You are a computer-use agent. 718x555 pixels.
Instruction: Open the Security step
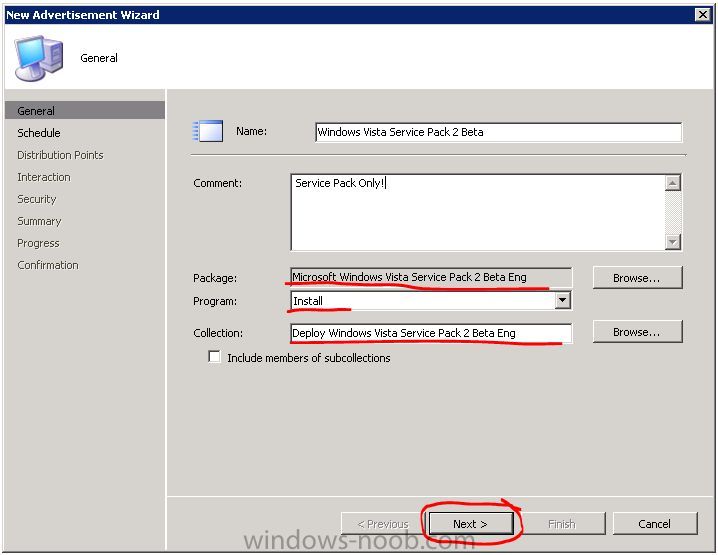(37, 199)
